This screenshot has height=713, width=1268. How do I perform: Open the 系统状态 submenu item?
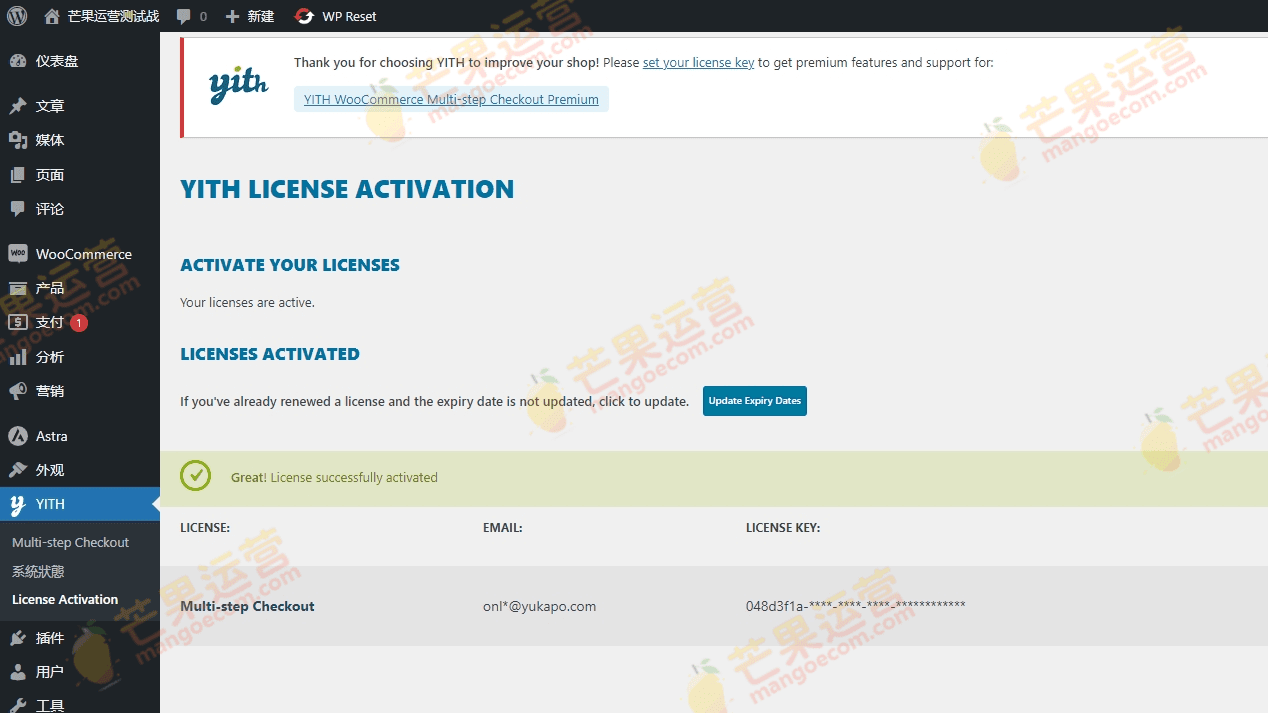pyautogui.click(x=38, y=571)
